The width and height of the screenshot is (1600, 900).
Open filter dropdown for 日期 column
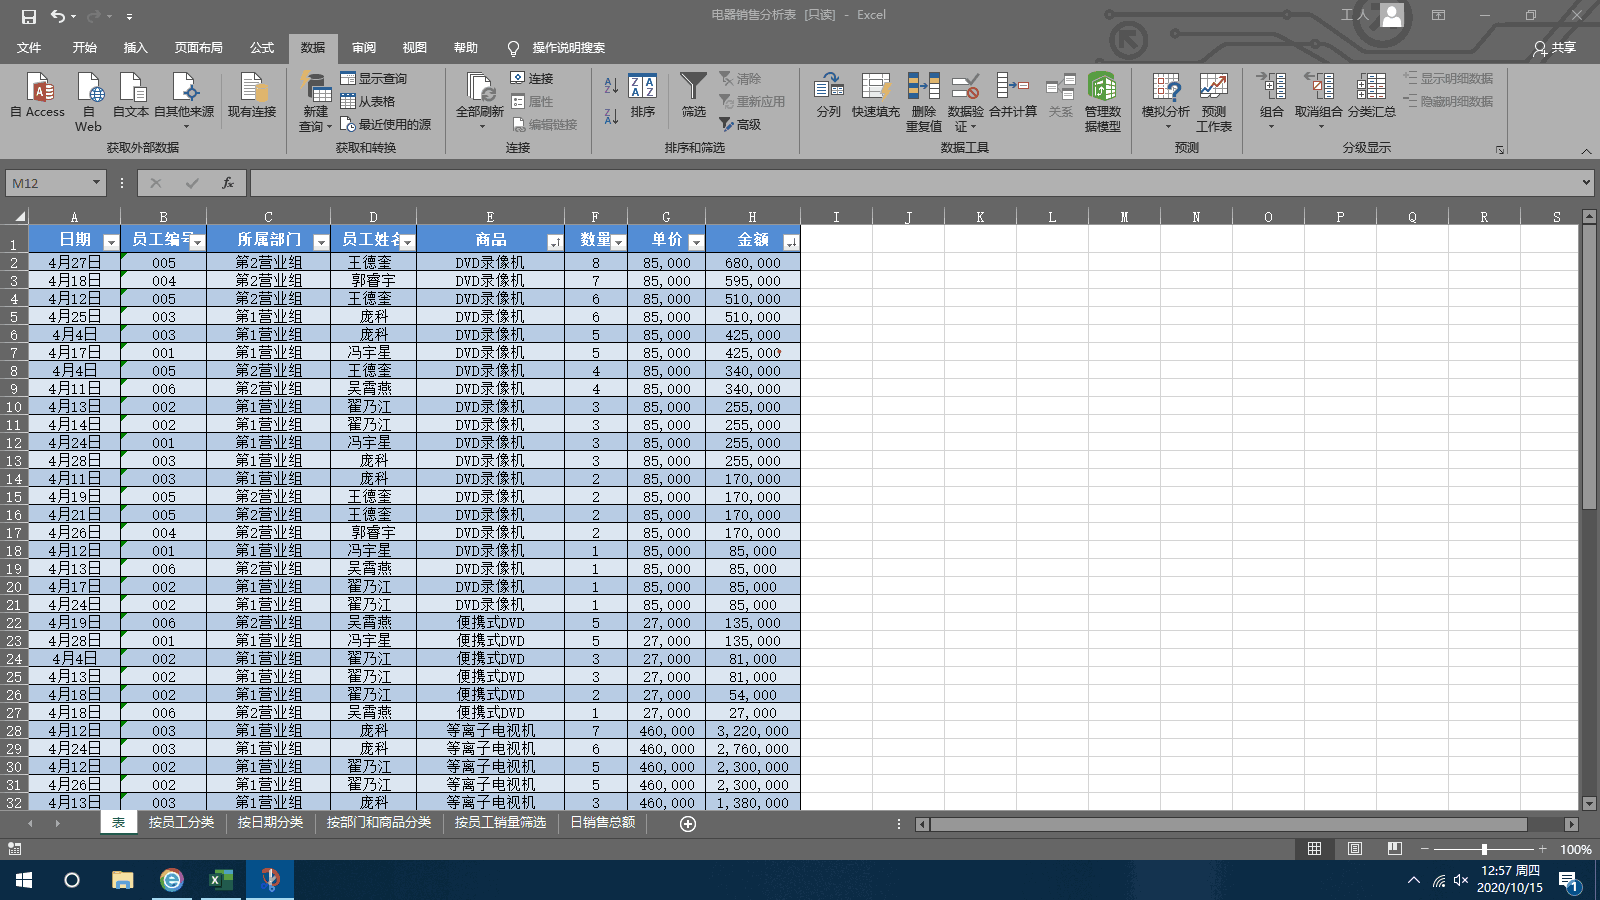111,242
